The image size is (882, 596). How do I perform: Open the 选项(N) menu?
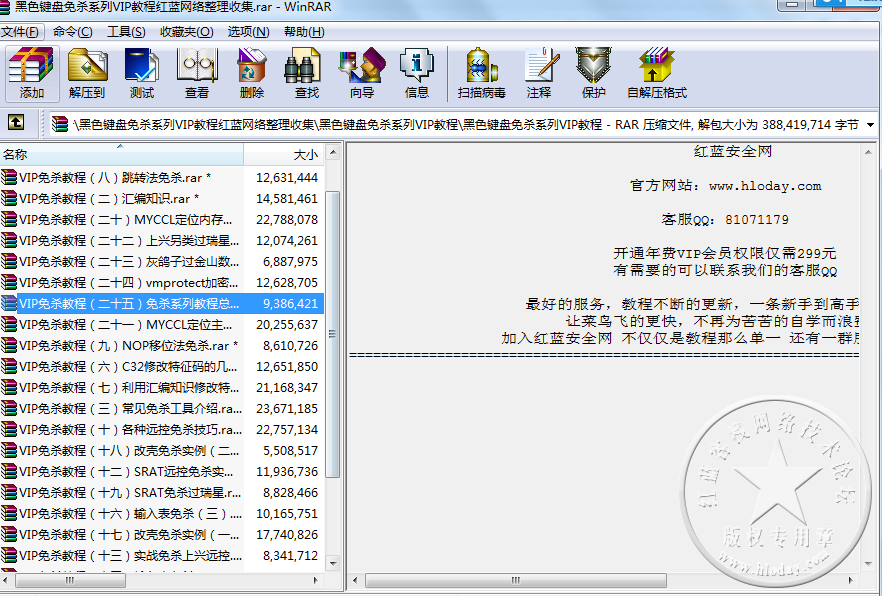pos(248,32)
